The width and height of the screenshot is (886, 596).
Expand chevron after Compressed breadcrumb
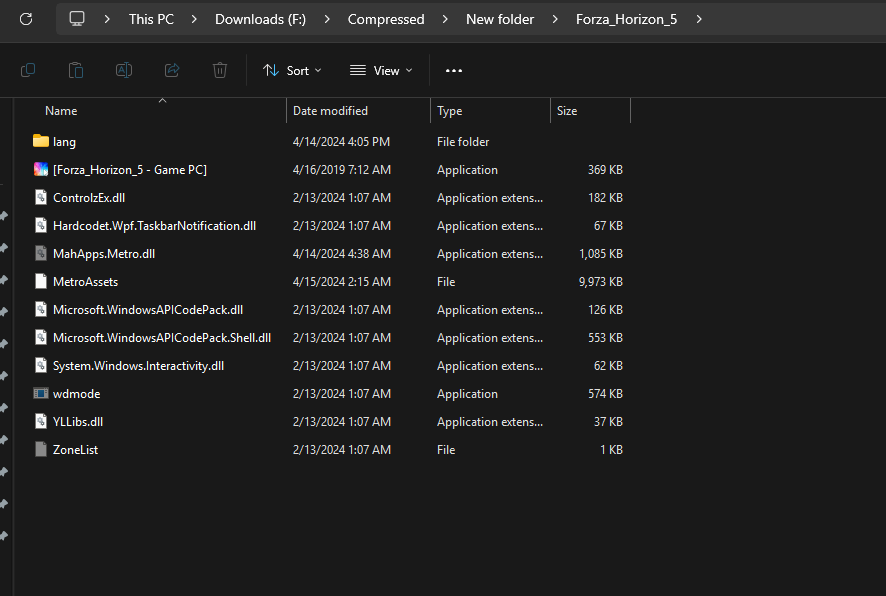tap(445, 19)
